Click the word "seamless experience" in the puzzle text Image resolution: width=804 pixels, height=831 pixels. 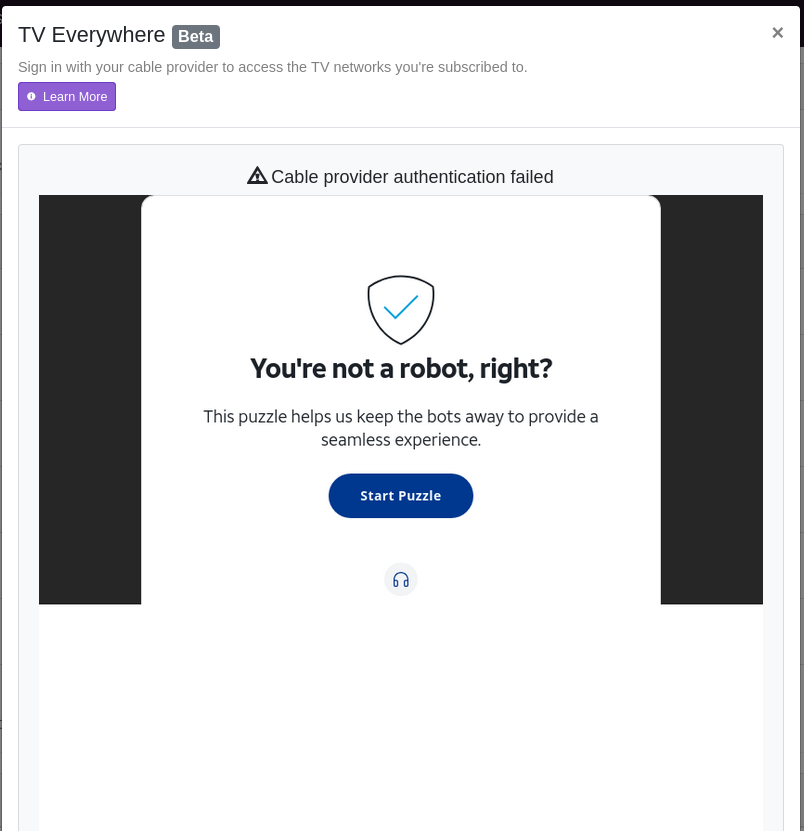[x=400, y=440]
